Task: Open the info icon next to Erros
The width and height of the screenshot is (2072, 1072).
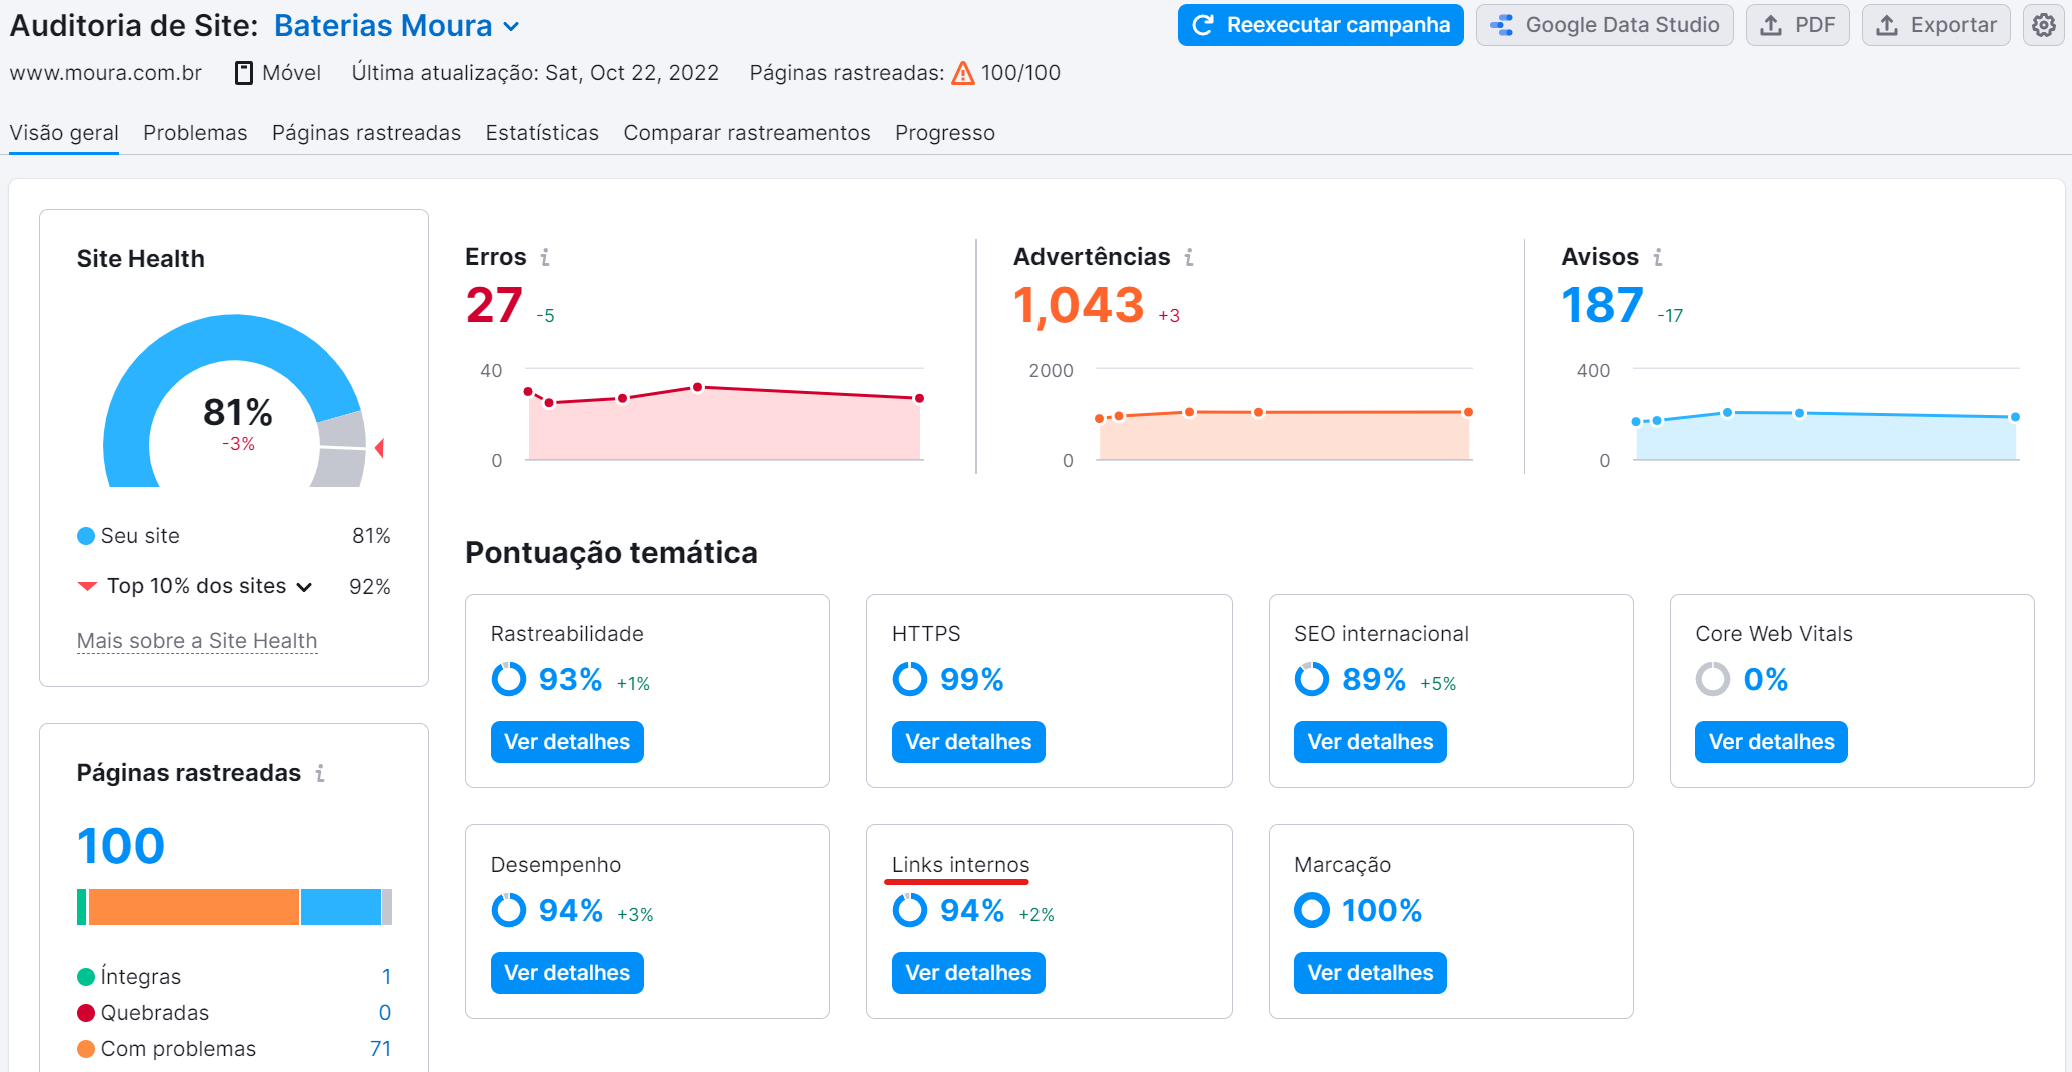Action: pos(545,257)
